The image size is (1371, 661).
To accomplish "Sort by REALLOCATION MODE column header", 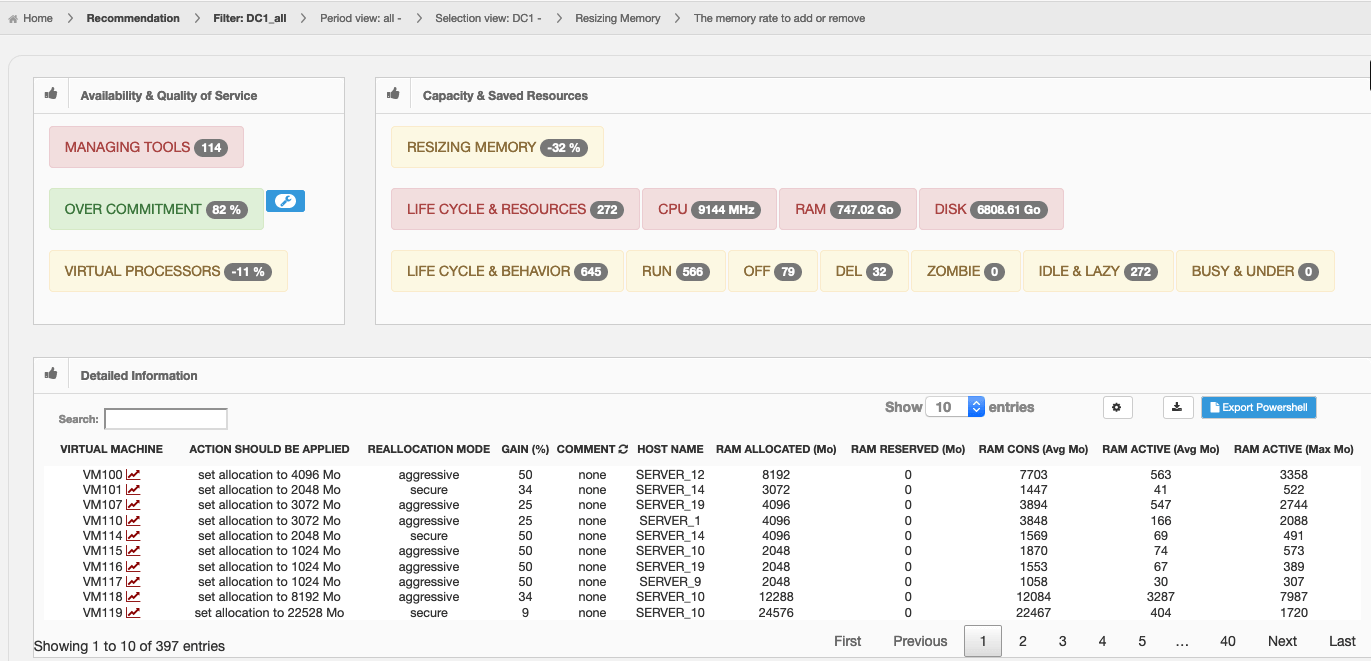I will pos(429,449).
